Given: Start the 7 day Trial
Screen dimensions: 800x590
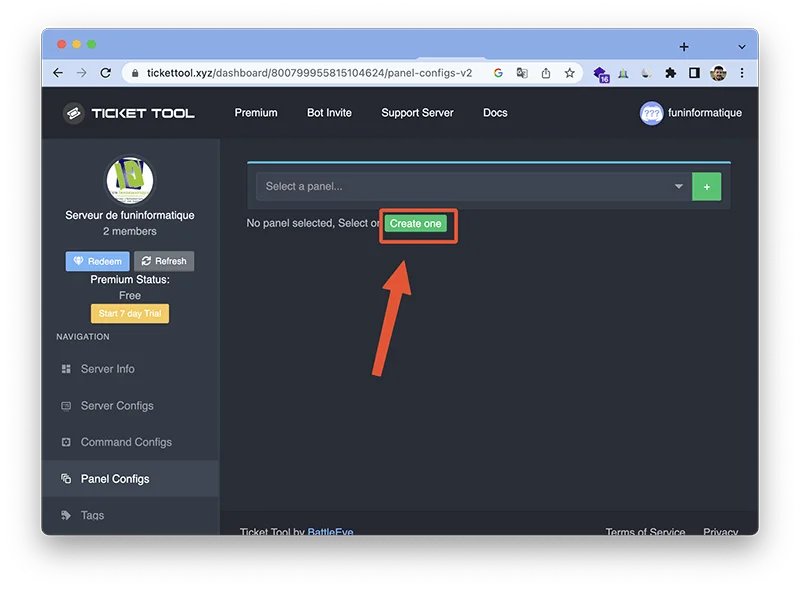Looking at the screenshot, I should pyautogui.click(x=129, y=313).
